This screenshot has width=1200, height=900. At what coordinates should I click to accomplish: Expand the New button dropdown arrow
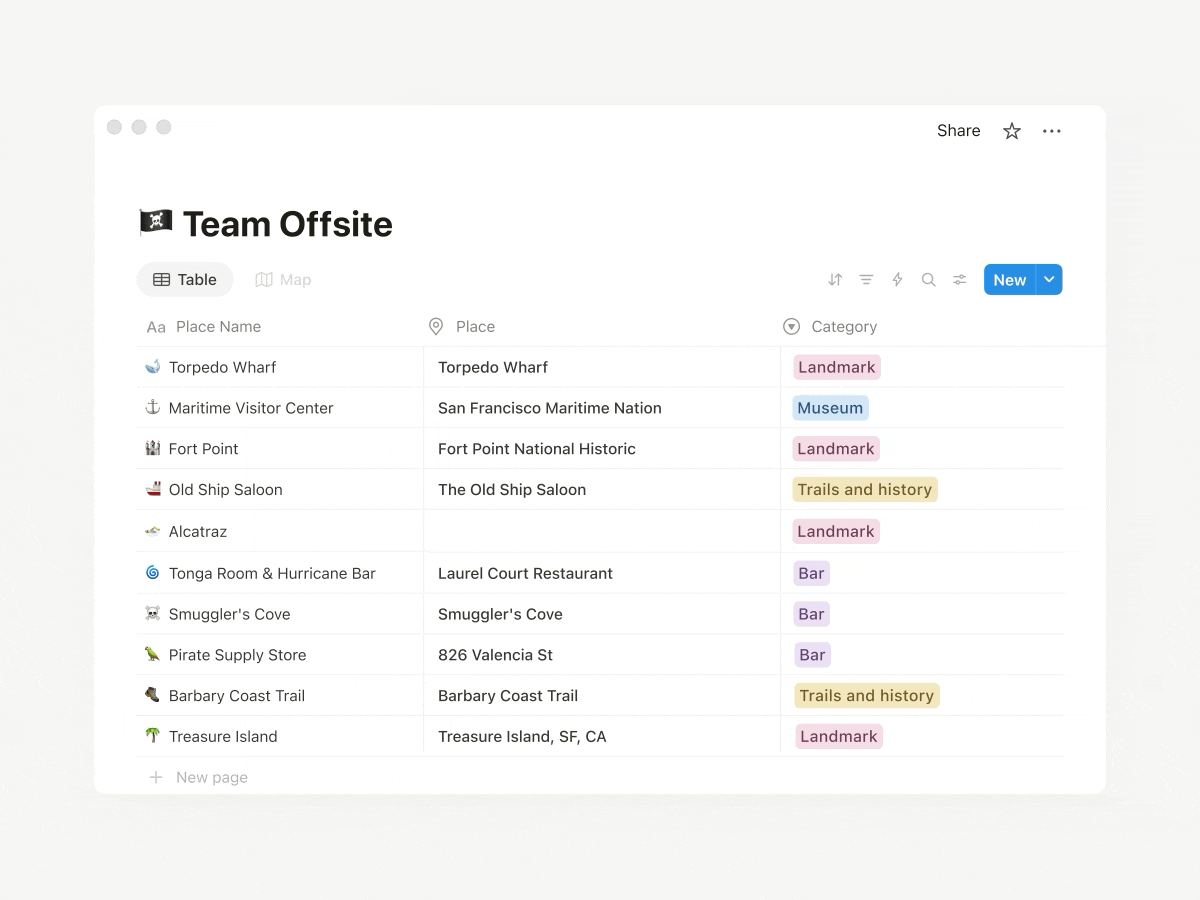[1049, 280]
